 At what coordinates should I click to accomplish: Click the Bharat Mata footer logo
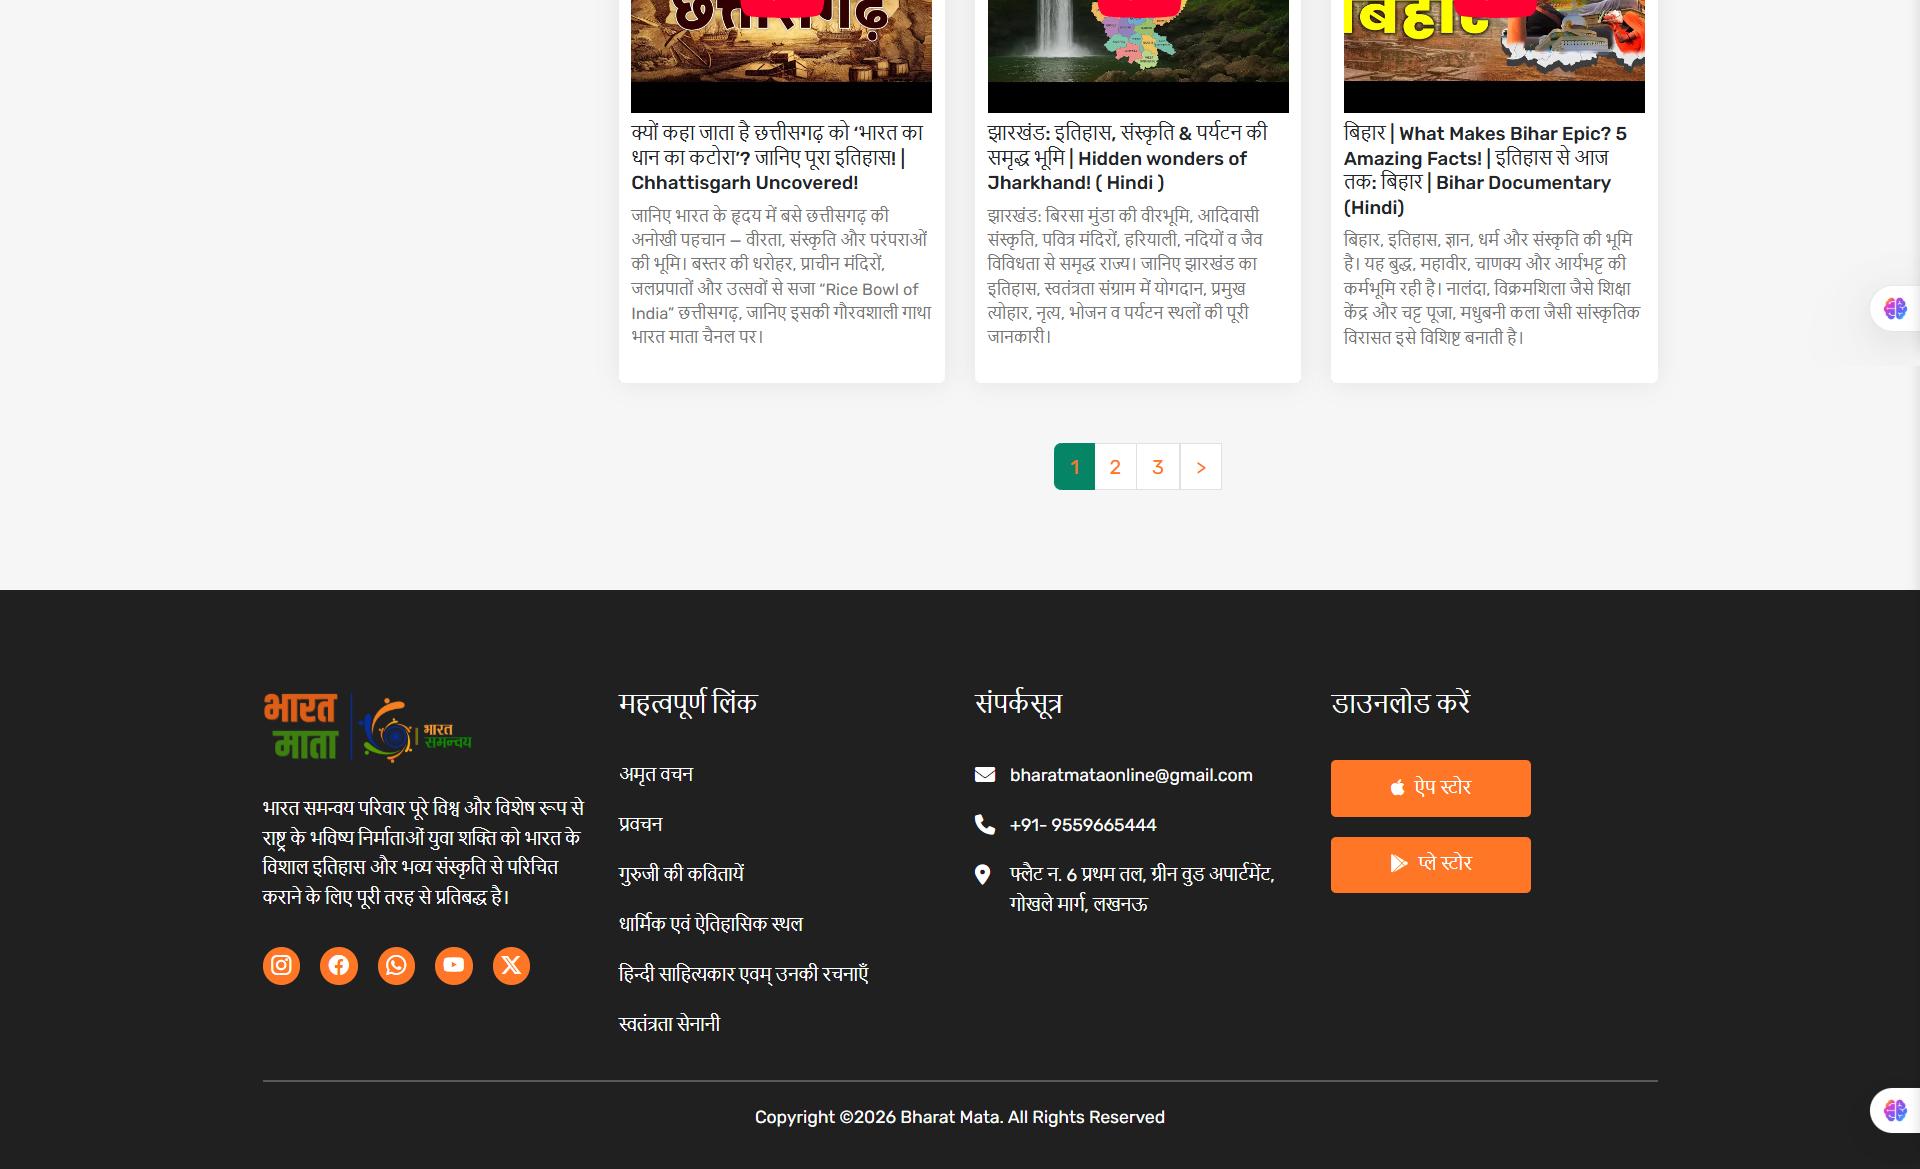click(x=367, y=728)
